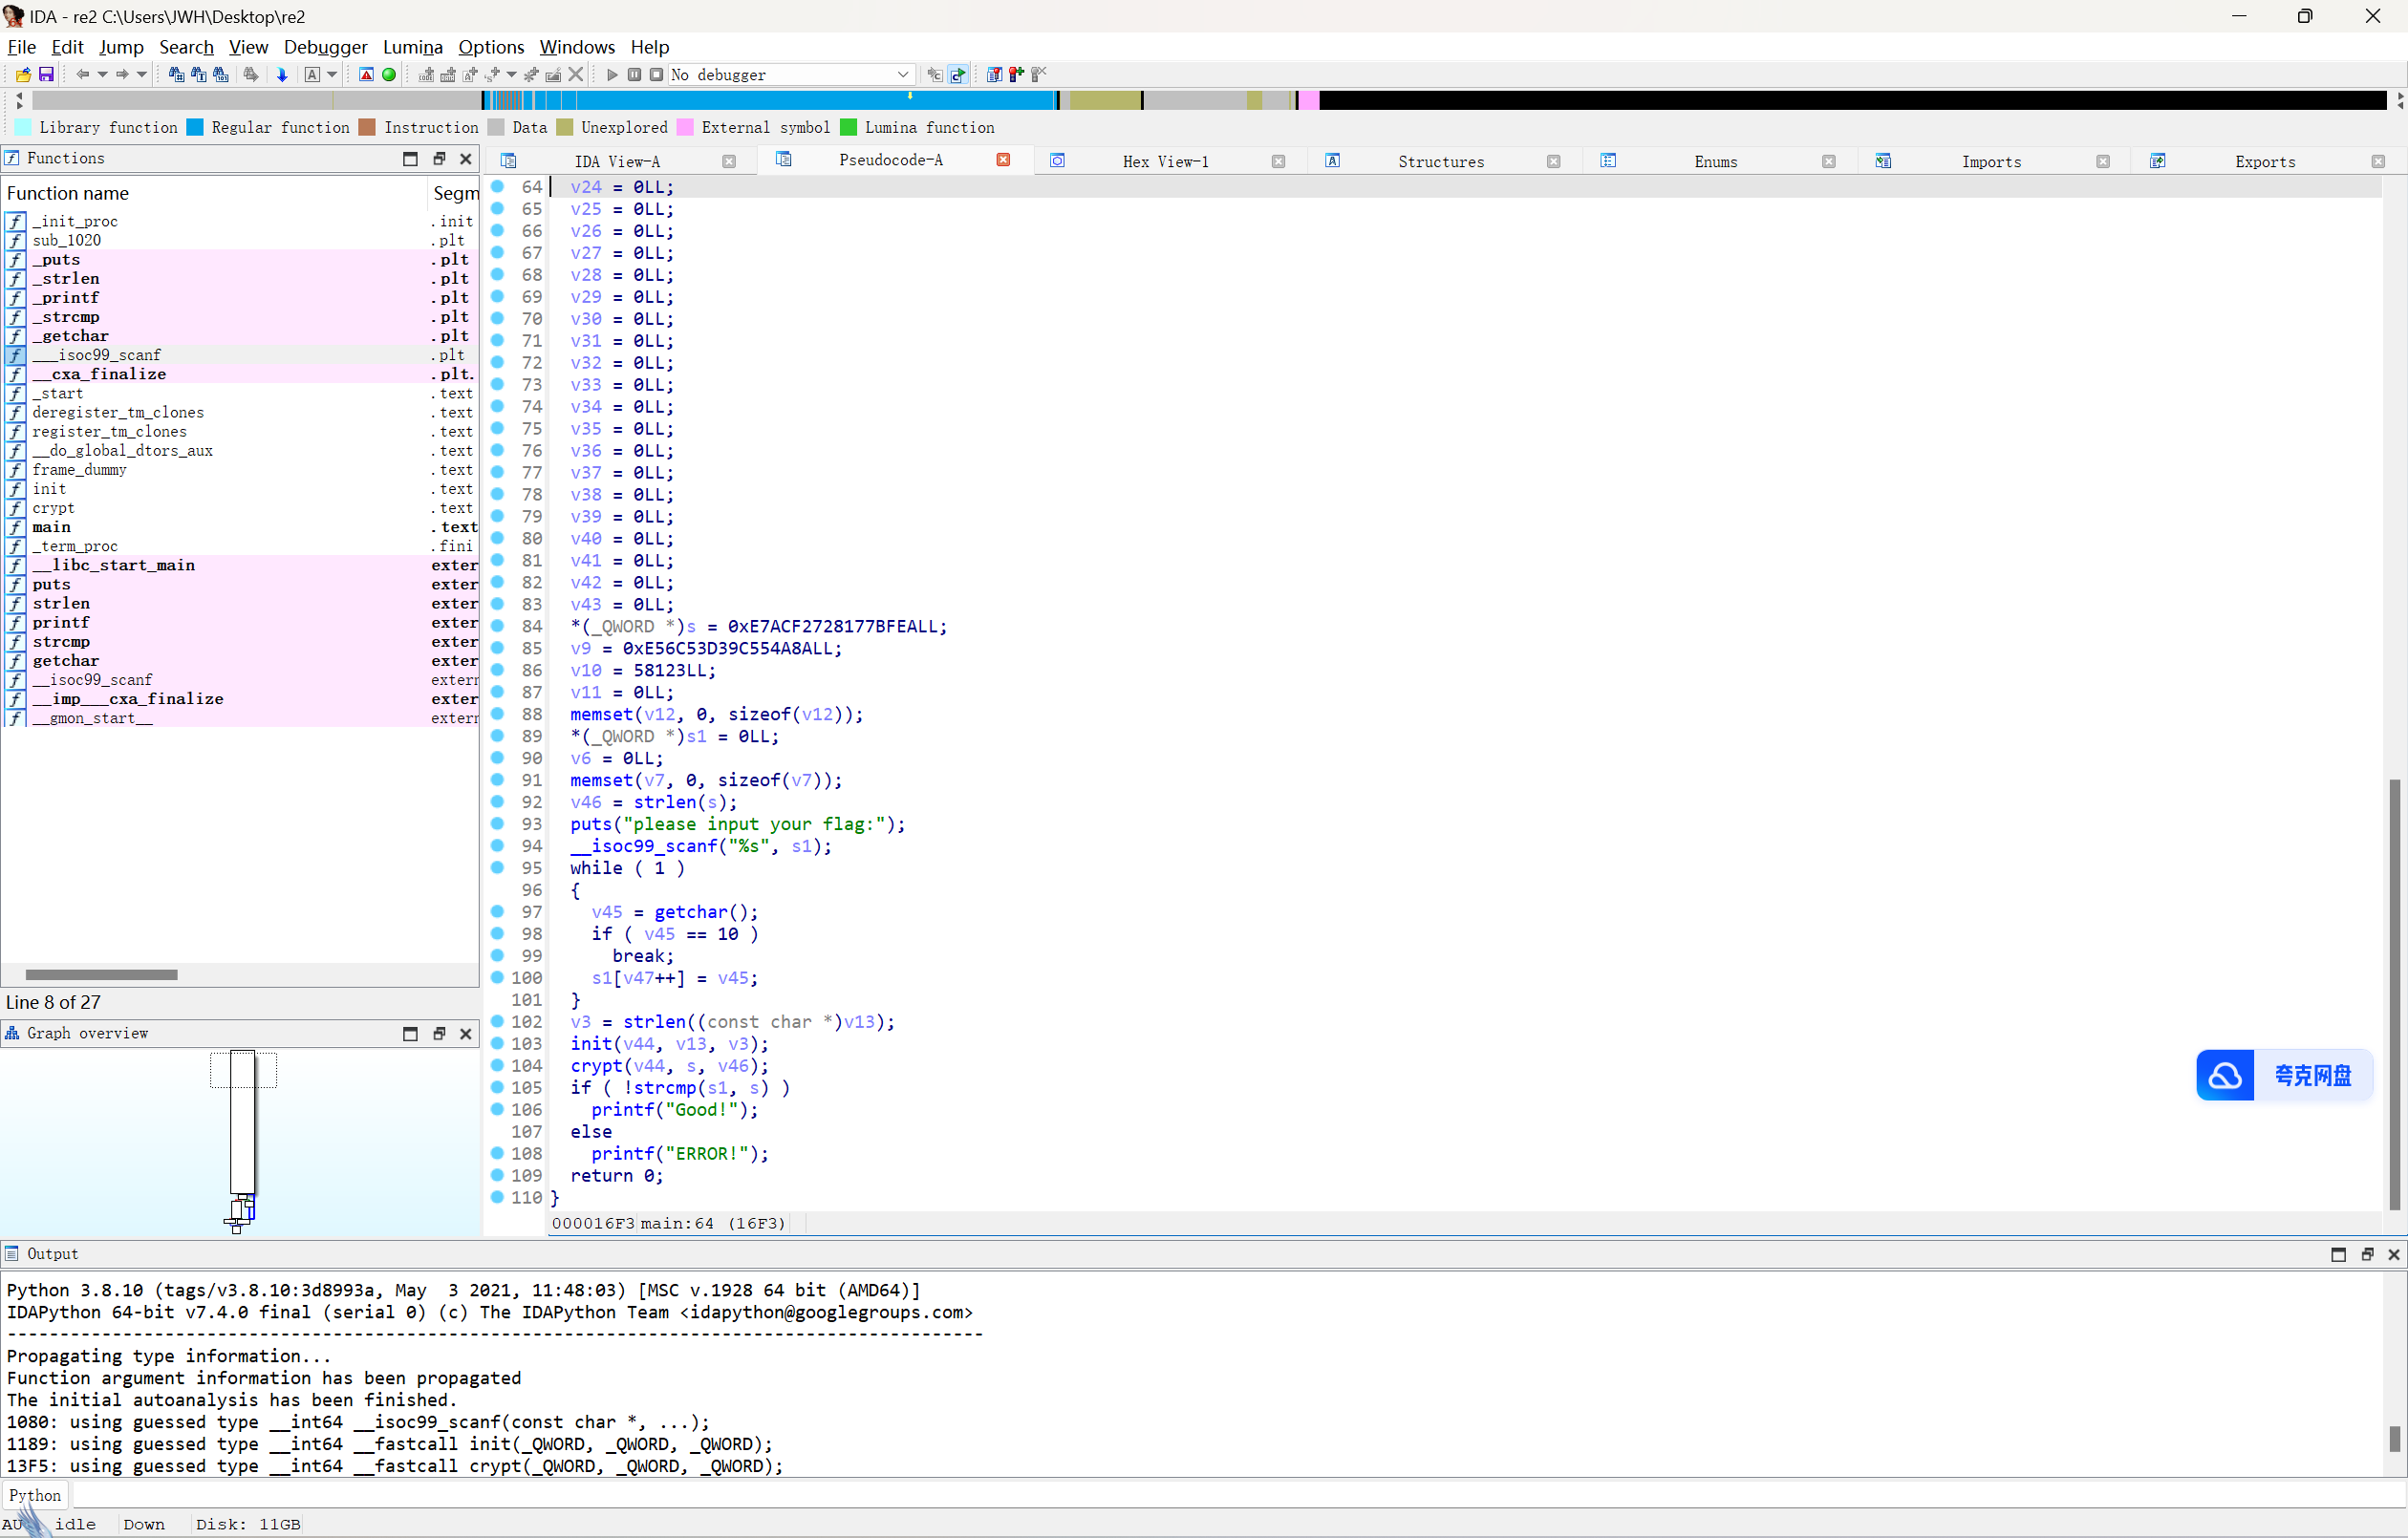Jump forward with the right arrow icon
Screen dimensions: 2408x1538
pyautogui.click(x=122, y=75)
